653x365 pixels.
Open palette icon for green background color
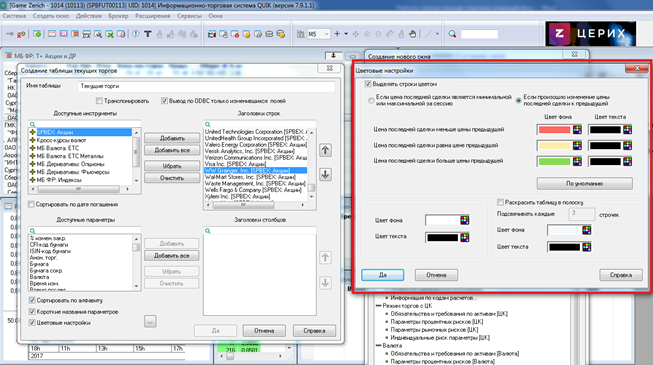coord(577,161)
